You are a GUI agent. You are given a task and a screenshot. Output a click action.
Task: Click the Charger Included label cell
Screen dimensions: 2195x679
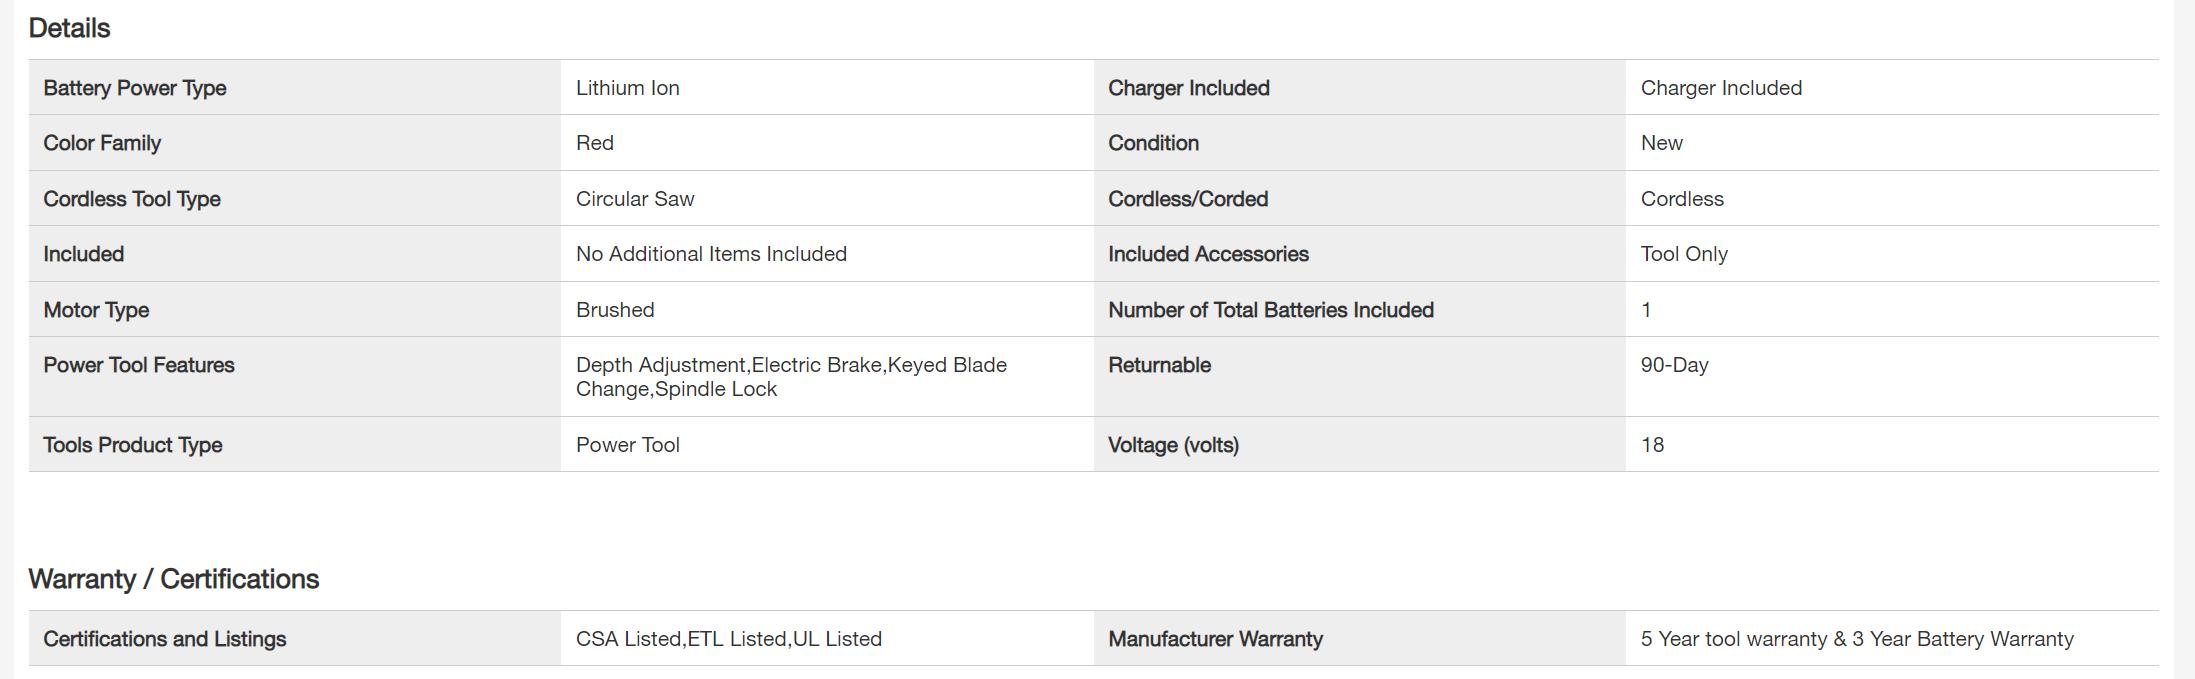1188,88
